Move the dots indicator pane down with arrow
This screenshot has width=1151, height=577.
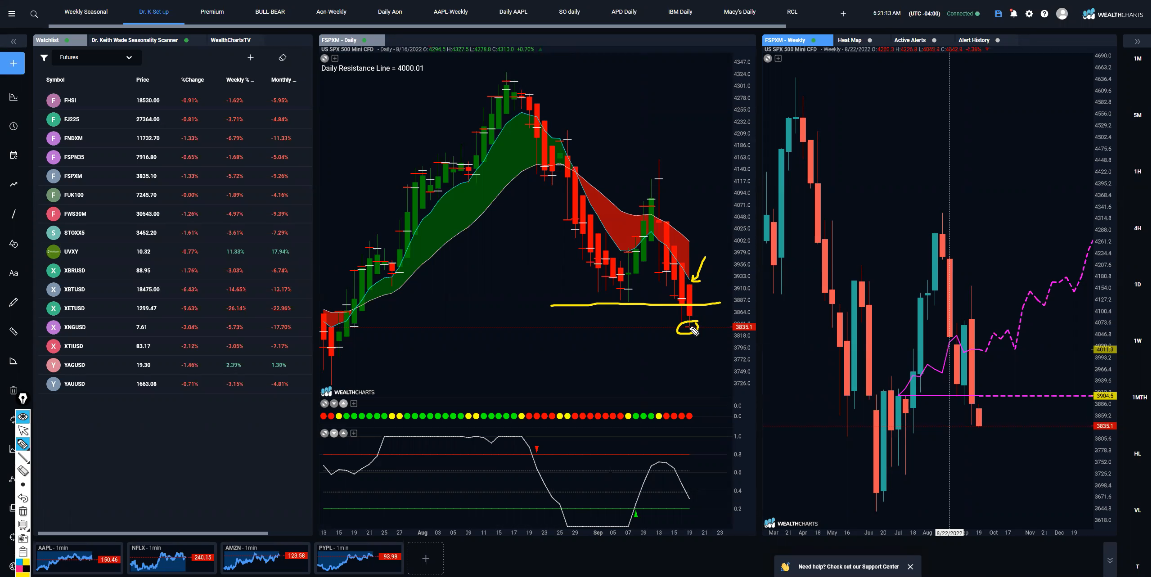coord(334,404)
